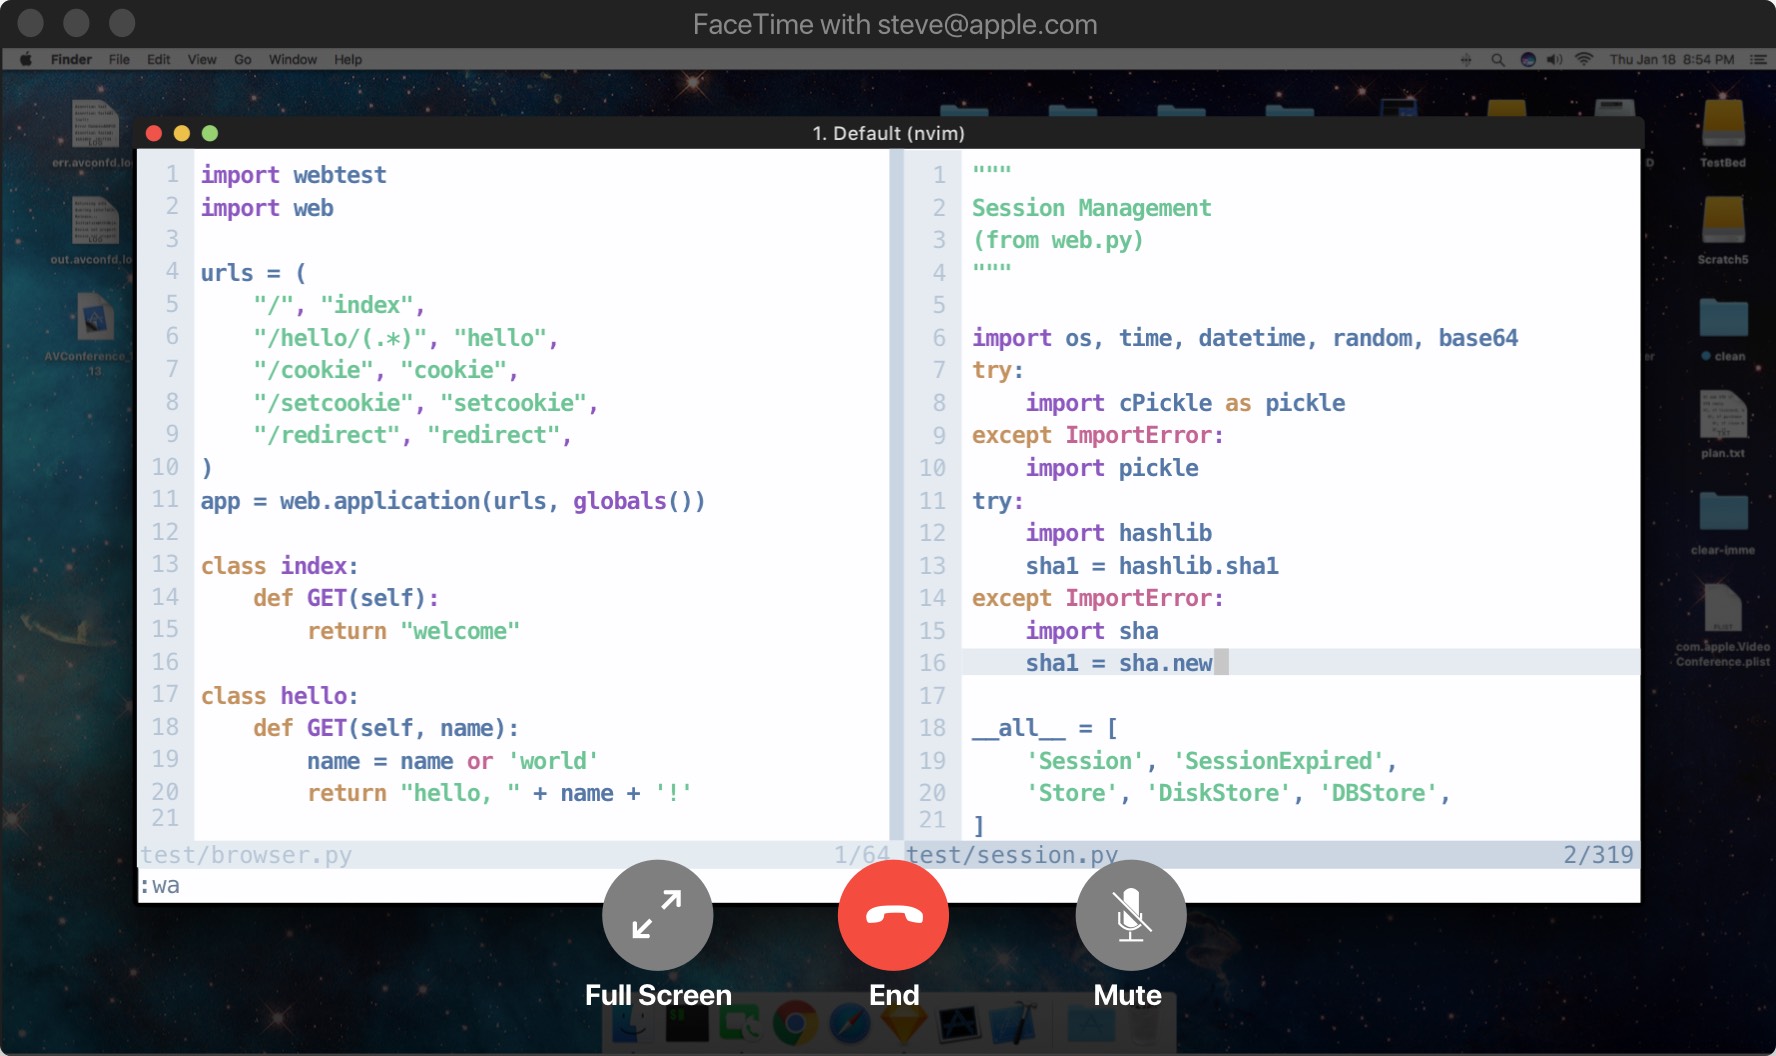Select the out.avconfd.log file on the desktop
This screenshot has width=1776, height=1056.
tap(95, 230)
